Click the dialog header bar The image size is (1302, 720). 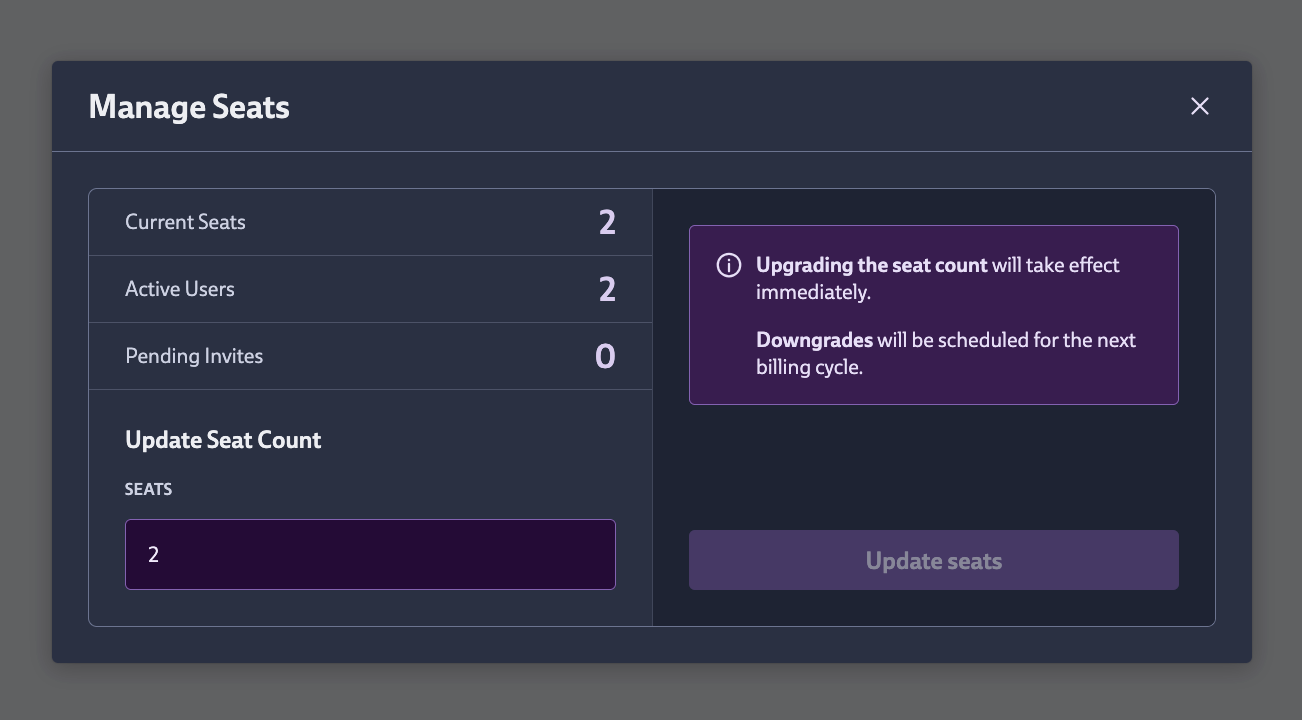(651, 106)
